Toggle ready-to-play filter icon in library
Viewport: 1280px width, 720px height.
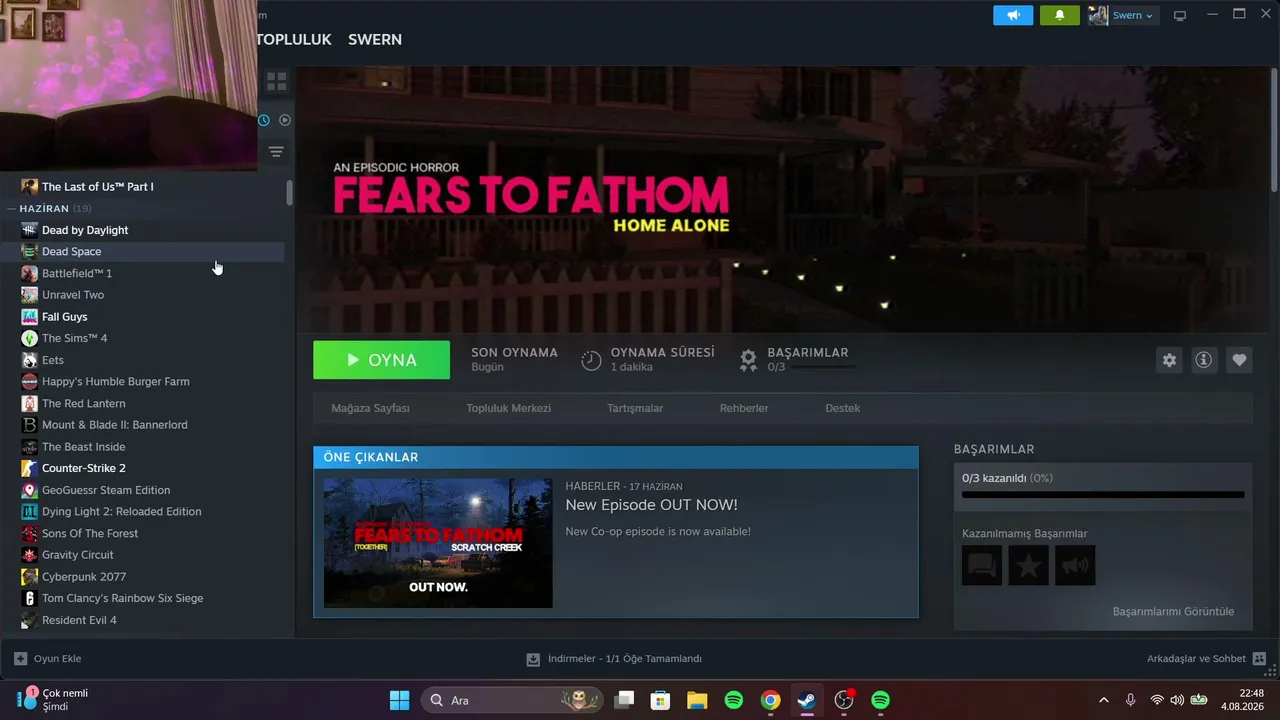pos(285,120)
